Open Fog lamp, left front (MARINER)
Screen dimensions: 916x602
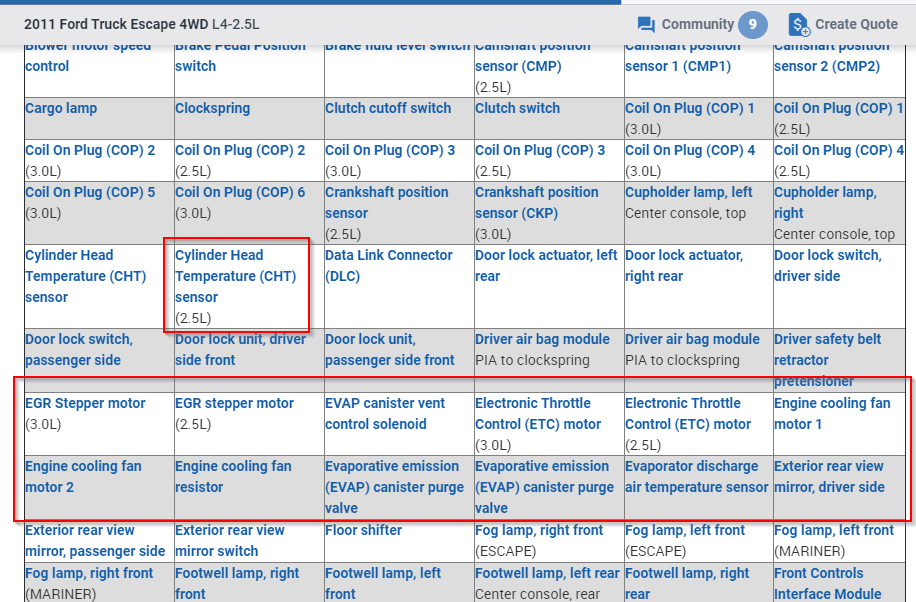834,530
